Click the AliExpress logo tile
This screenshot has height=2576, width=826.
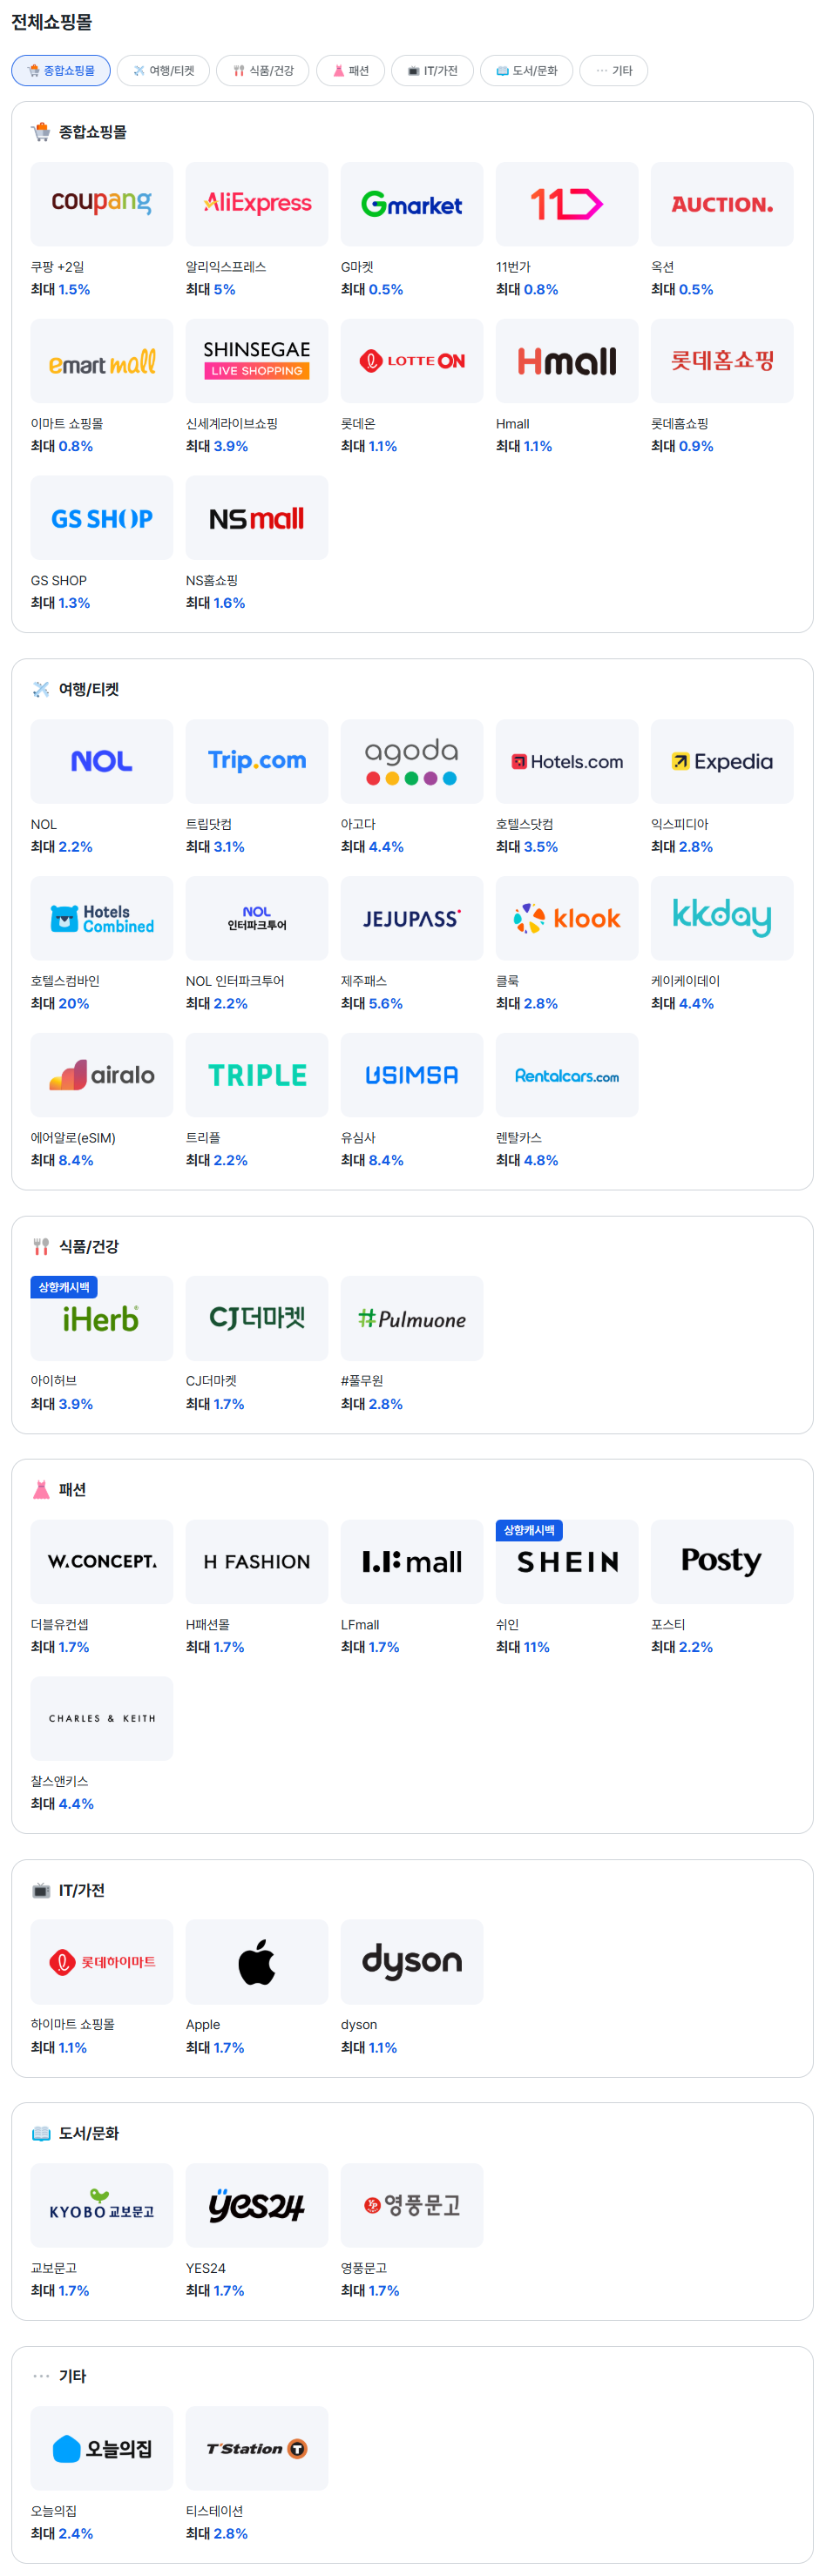[x=256, y=204]
